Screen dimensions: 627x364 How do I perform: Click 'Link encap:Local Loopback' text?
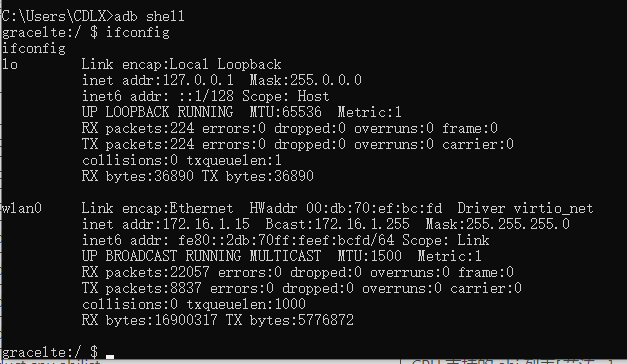point(182,64)
